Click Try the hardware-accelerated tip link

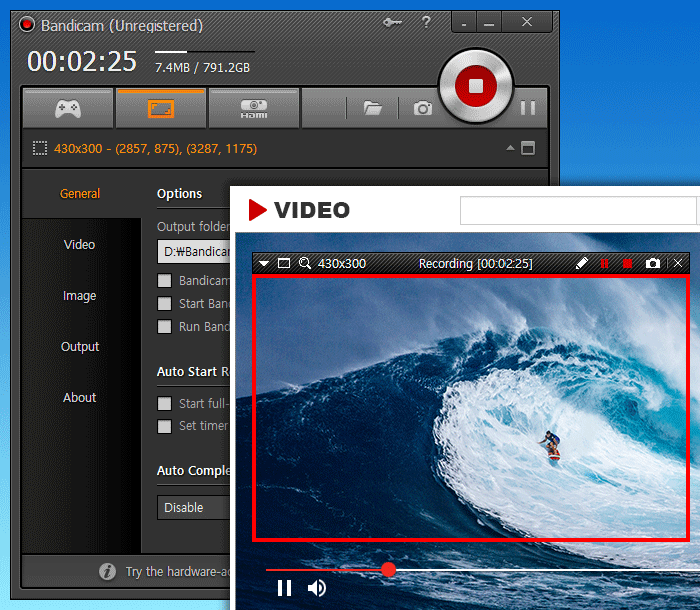[x=178, y=572]
